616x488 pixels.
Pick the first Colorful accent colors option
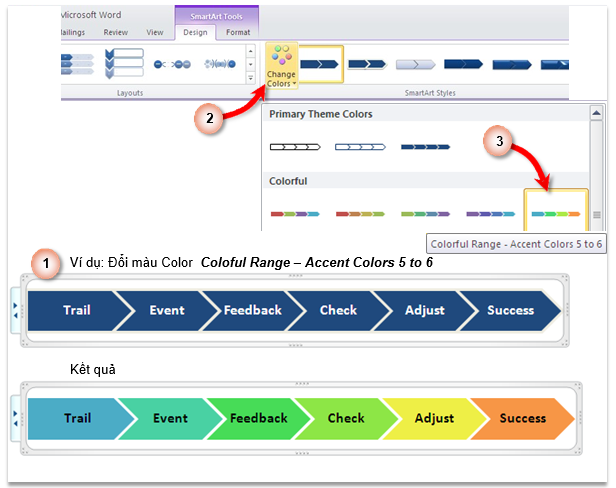(x=295, y=213)
